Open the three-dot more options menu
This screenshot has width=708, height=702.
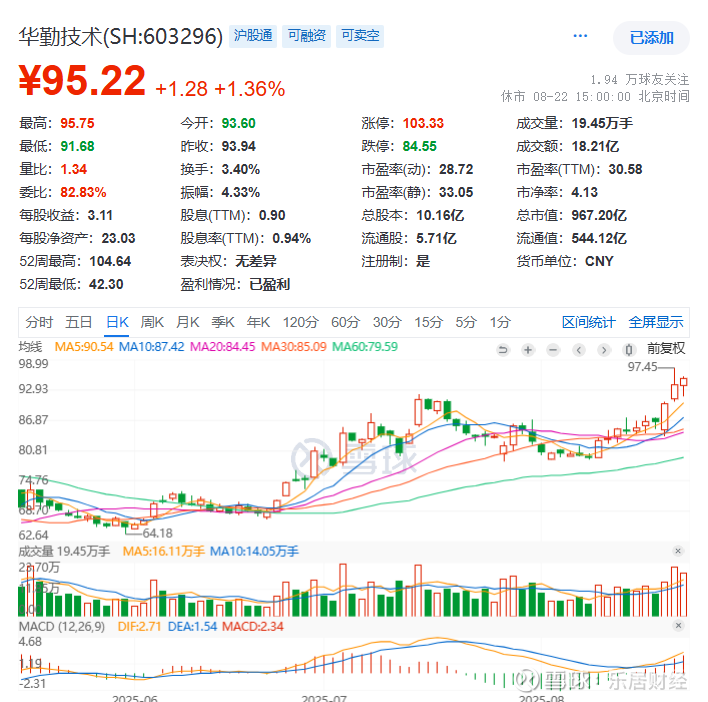tap(580, 36)
